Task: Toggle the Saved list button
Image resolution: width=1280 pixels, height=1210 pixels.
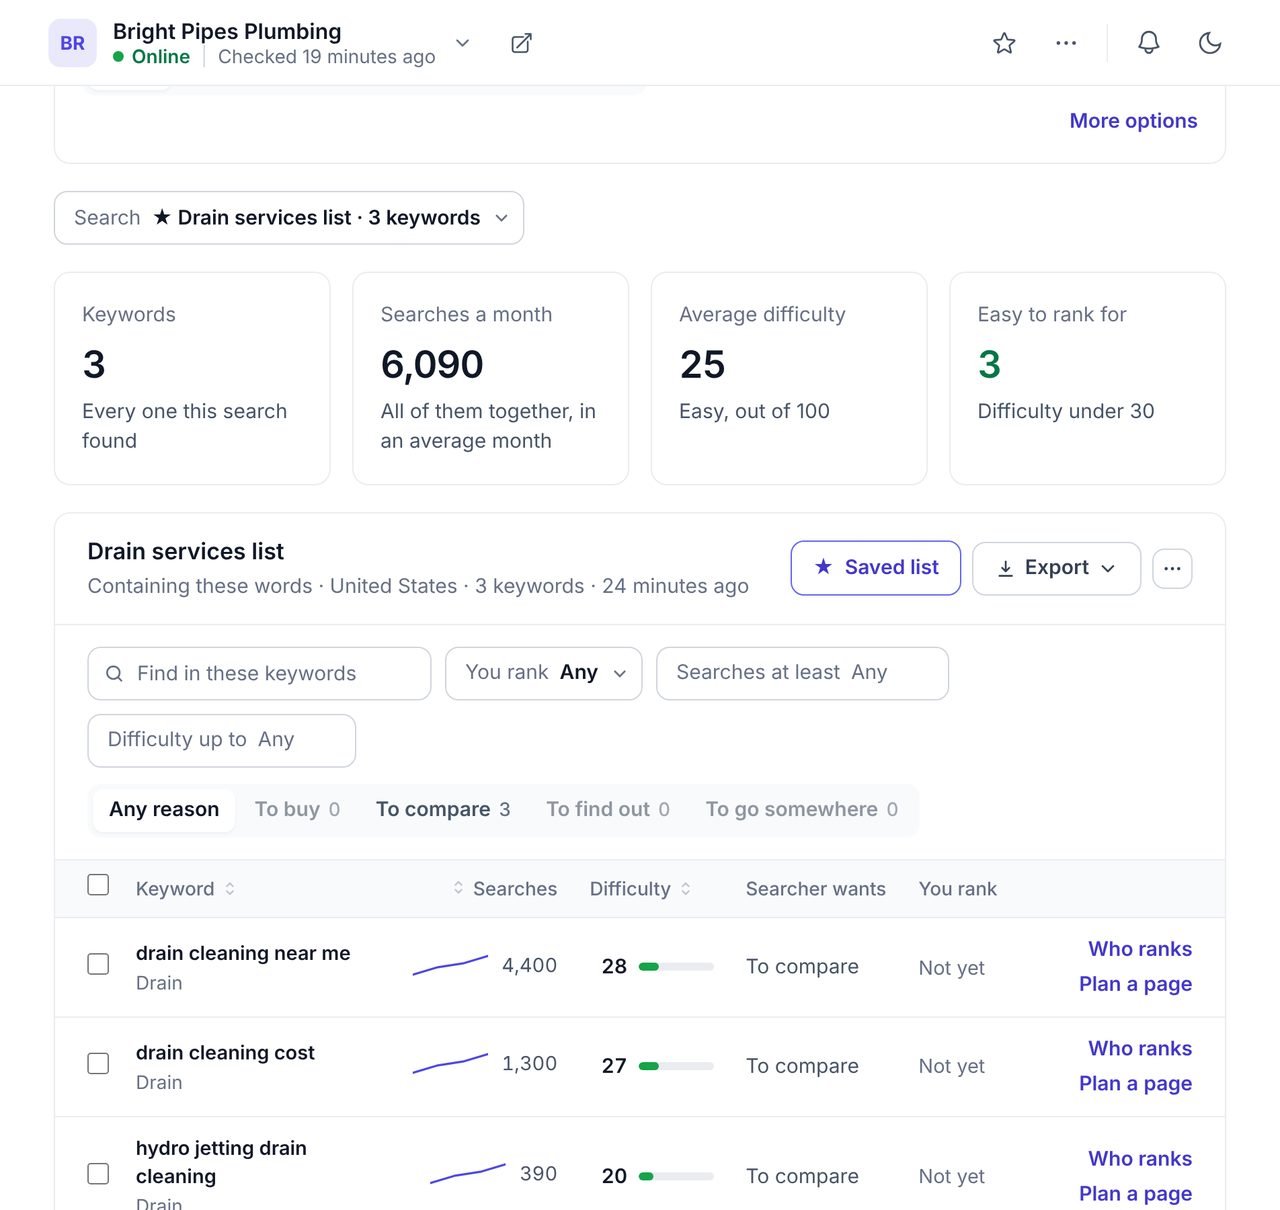Action: 876,568
